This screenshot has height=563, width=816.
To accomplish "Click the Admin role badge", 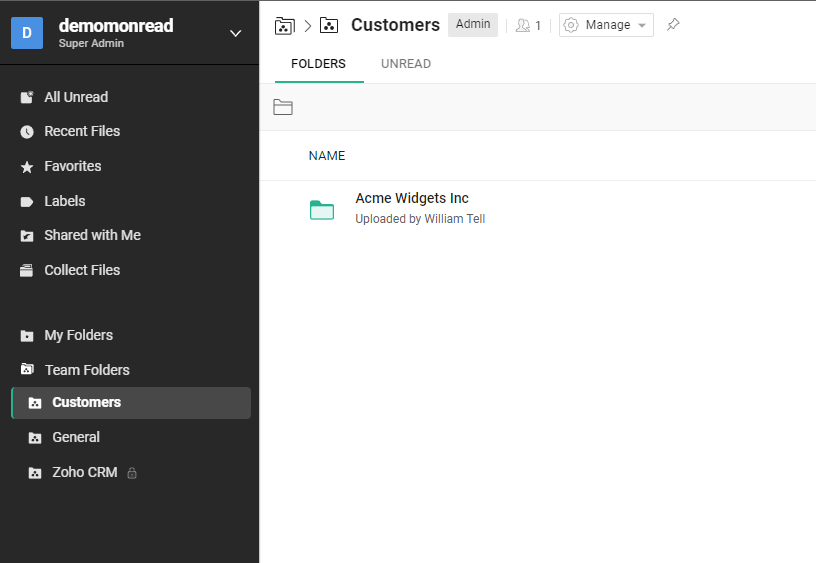I will coord(473,24).
